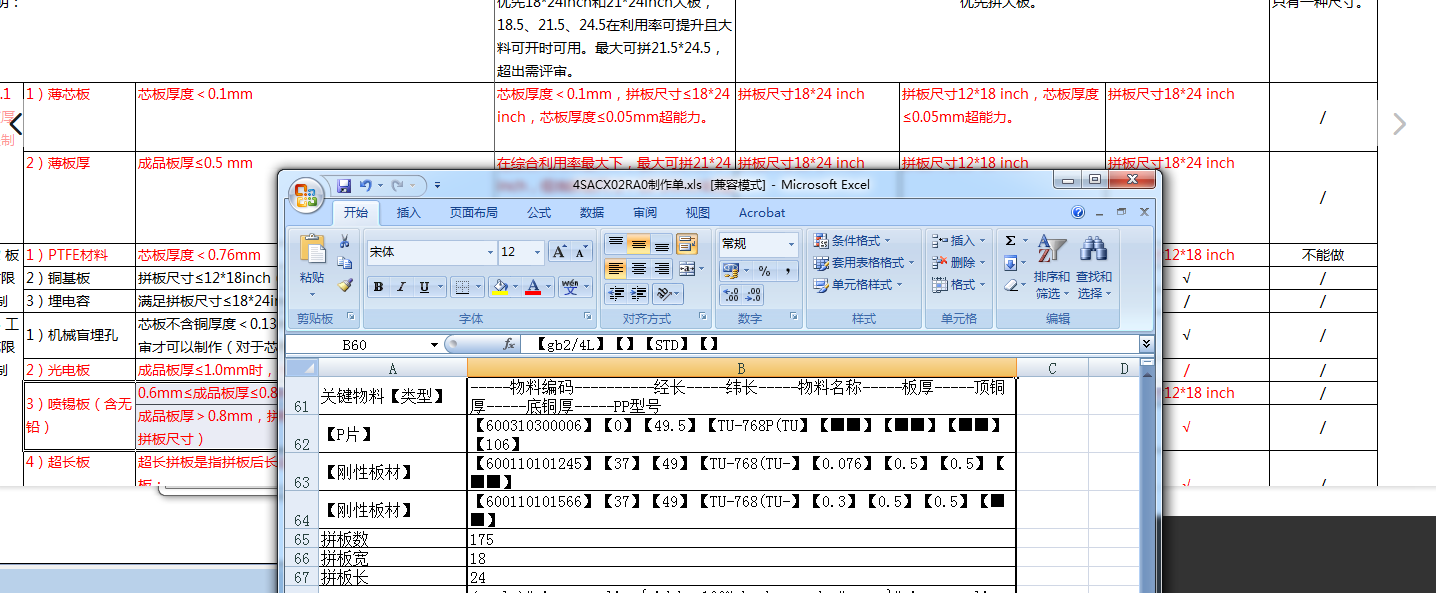This screenshot has height=593, width=1436.
Task: Copy the selection in clipboard group
Action: (345, 263)
